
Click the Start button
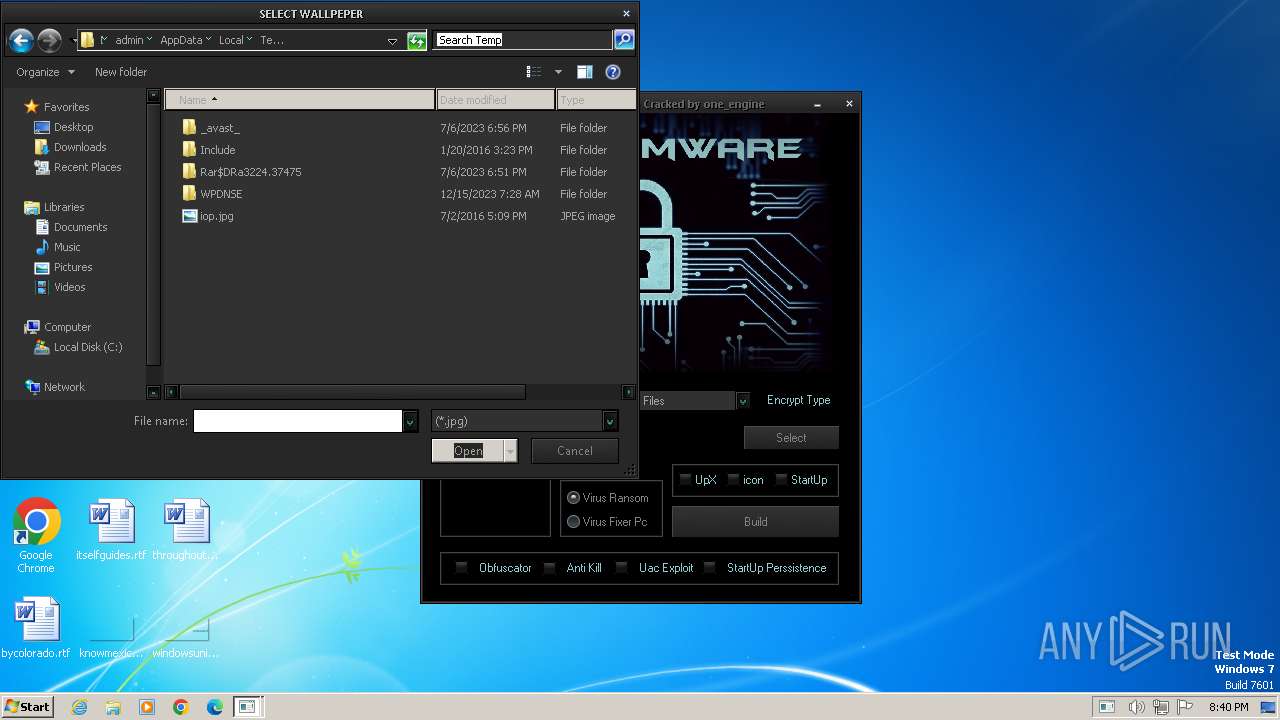[x=27, y=707]
